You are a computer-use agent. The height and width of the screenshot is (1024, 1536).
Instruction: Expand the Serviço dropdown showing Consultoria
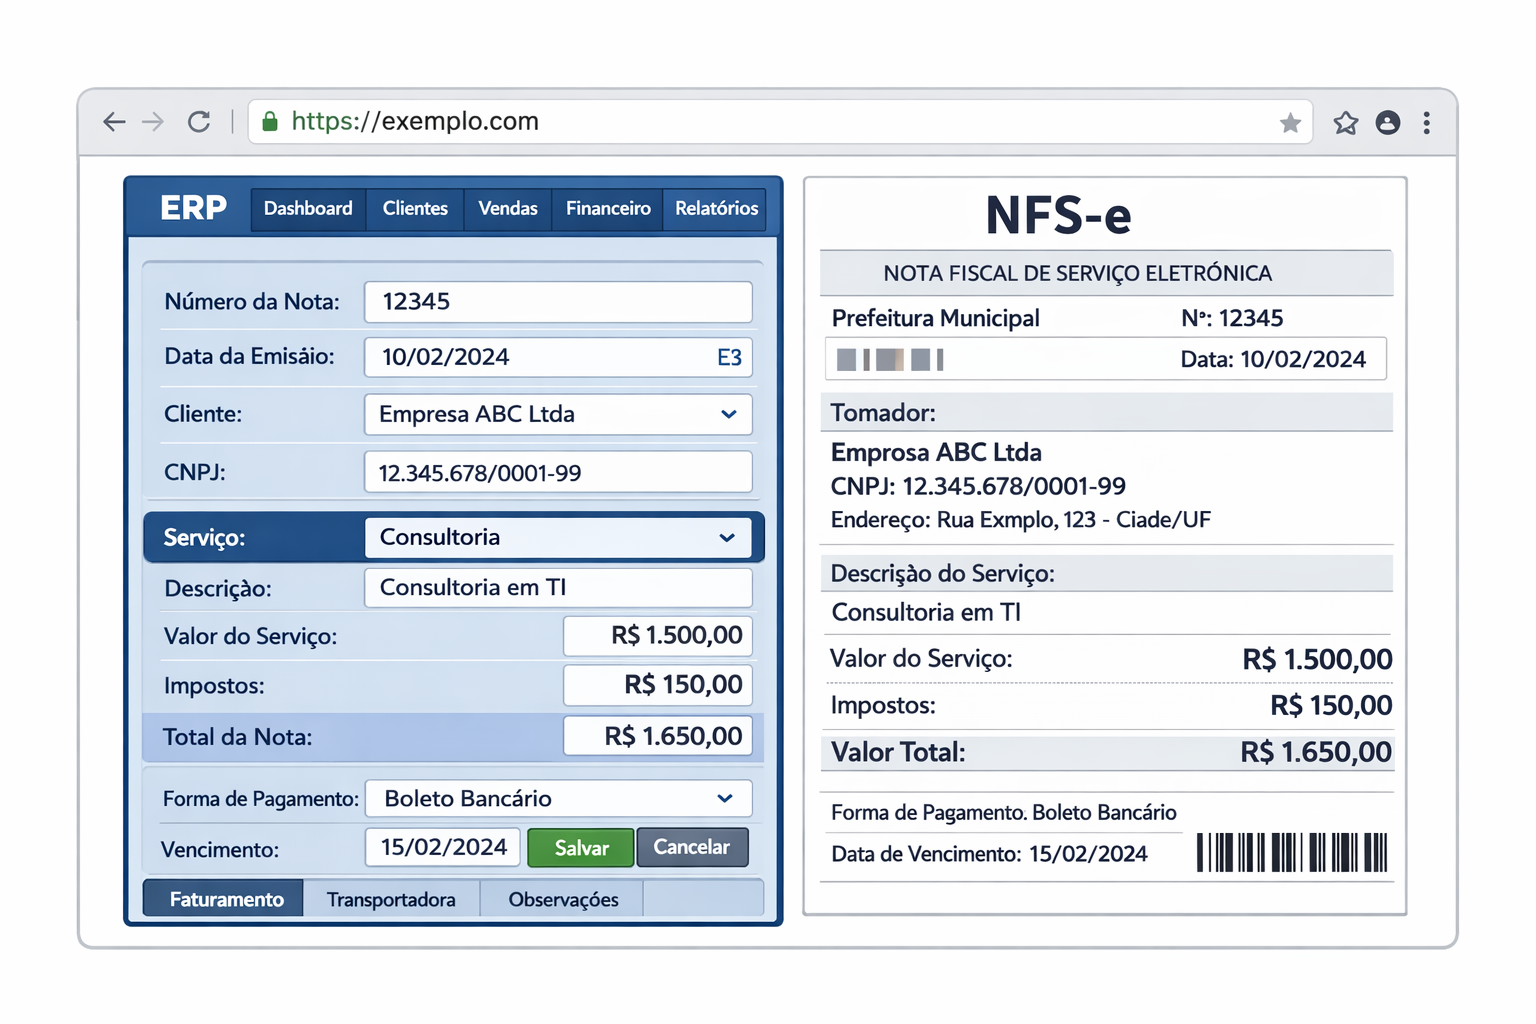point(558,538)
